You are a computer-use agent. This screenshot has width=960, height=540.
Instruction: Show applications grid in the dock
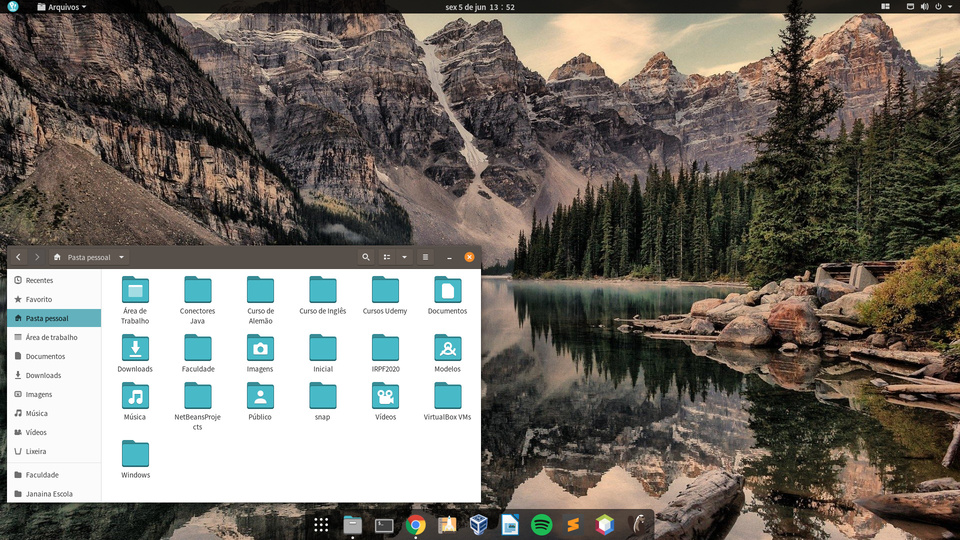321,524
